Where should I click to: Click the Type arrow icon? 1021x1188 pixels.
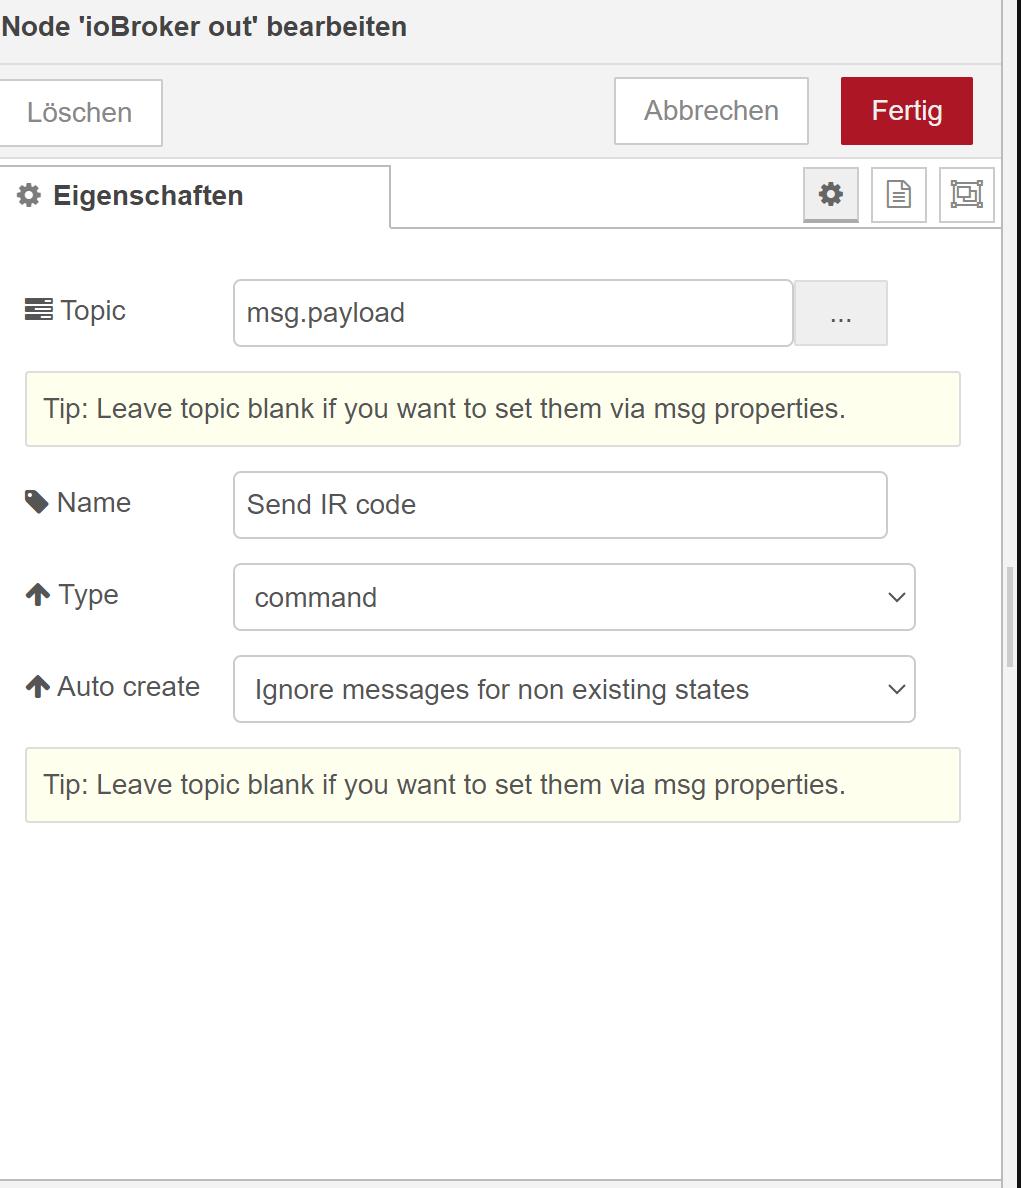(37, 594)
